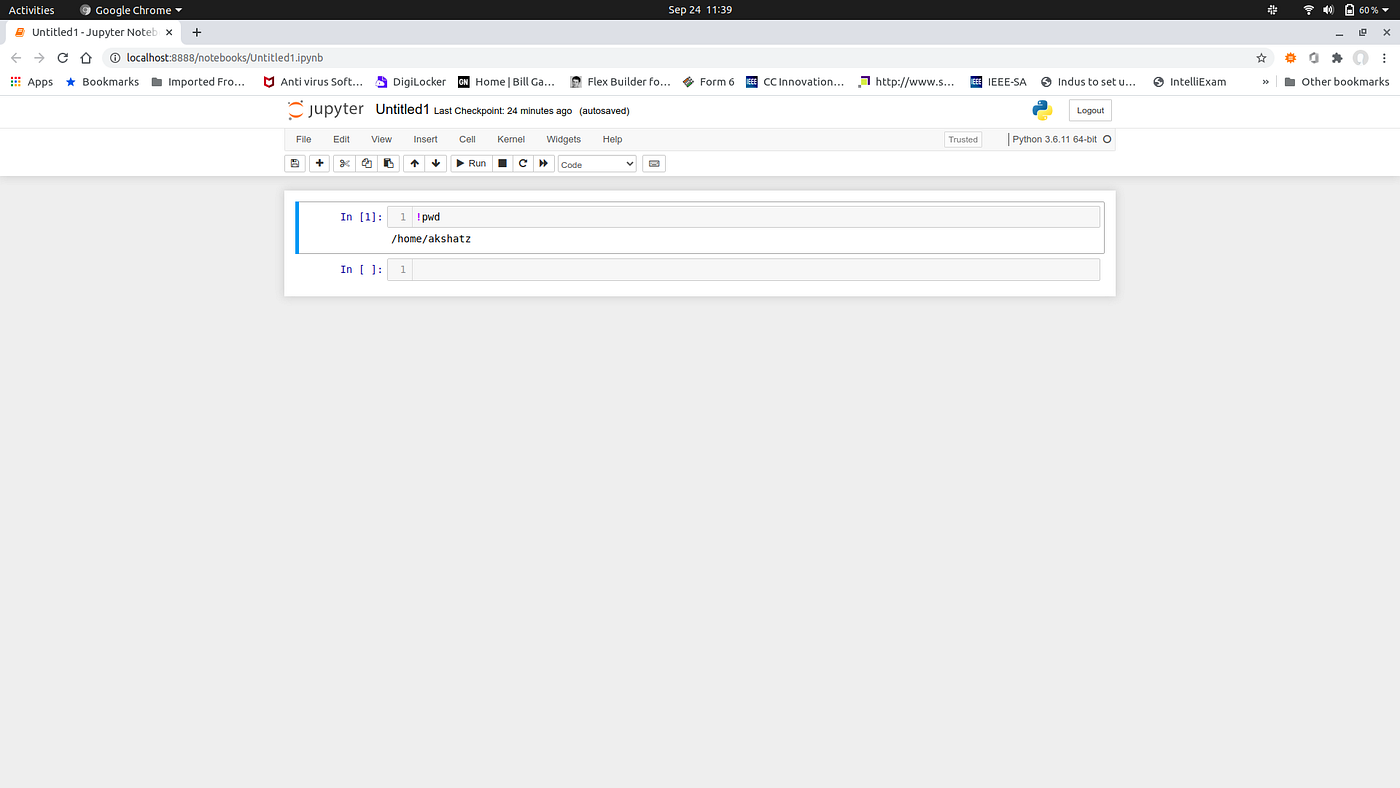Open the cell type dropdown showing Code
The image size is (1400, 788).
coord(597,163)
